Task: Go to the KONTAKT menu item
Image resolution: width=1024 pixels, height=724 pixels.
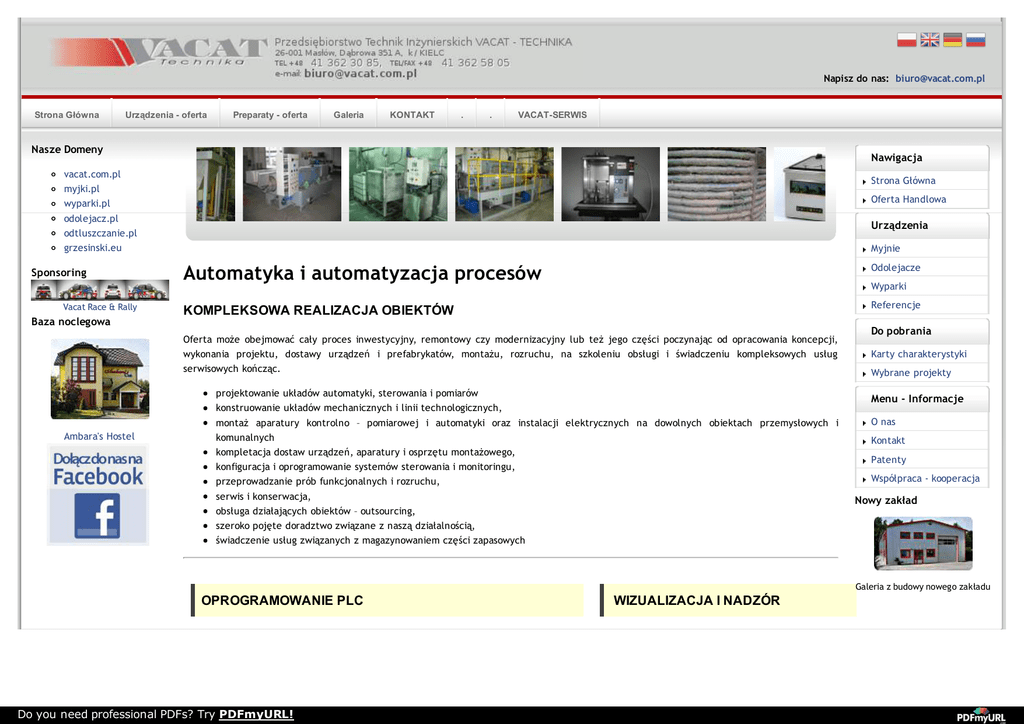Action: [x=412, y=115]
